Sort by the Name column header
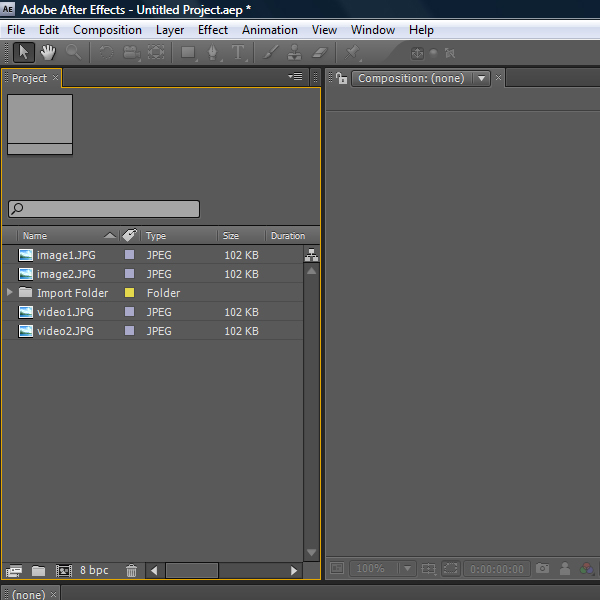600x600 pixels. pyautogui.click(x=34, y=236)
